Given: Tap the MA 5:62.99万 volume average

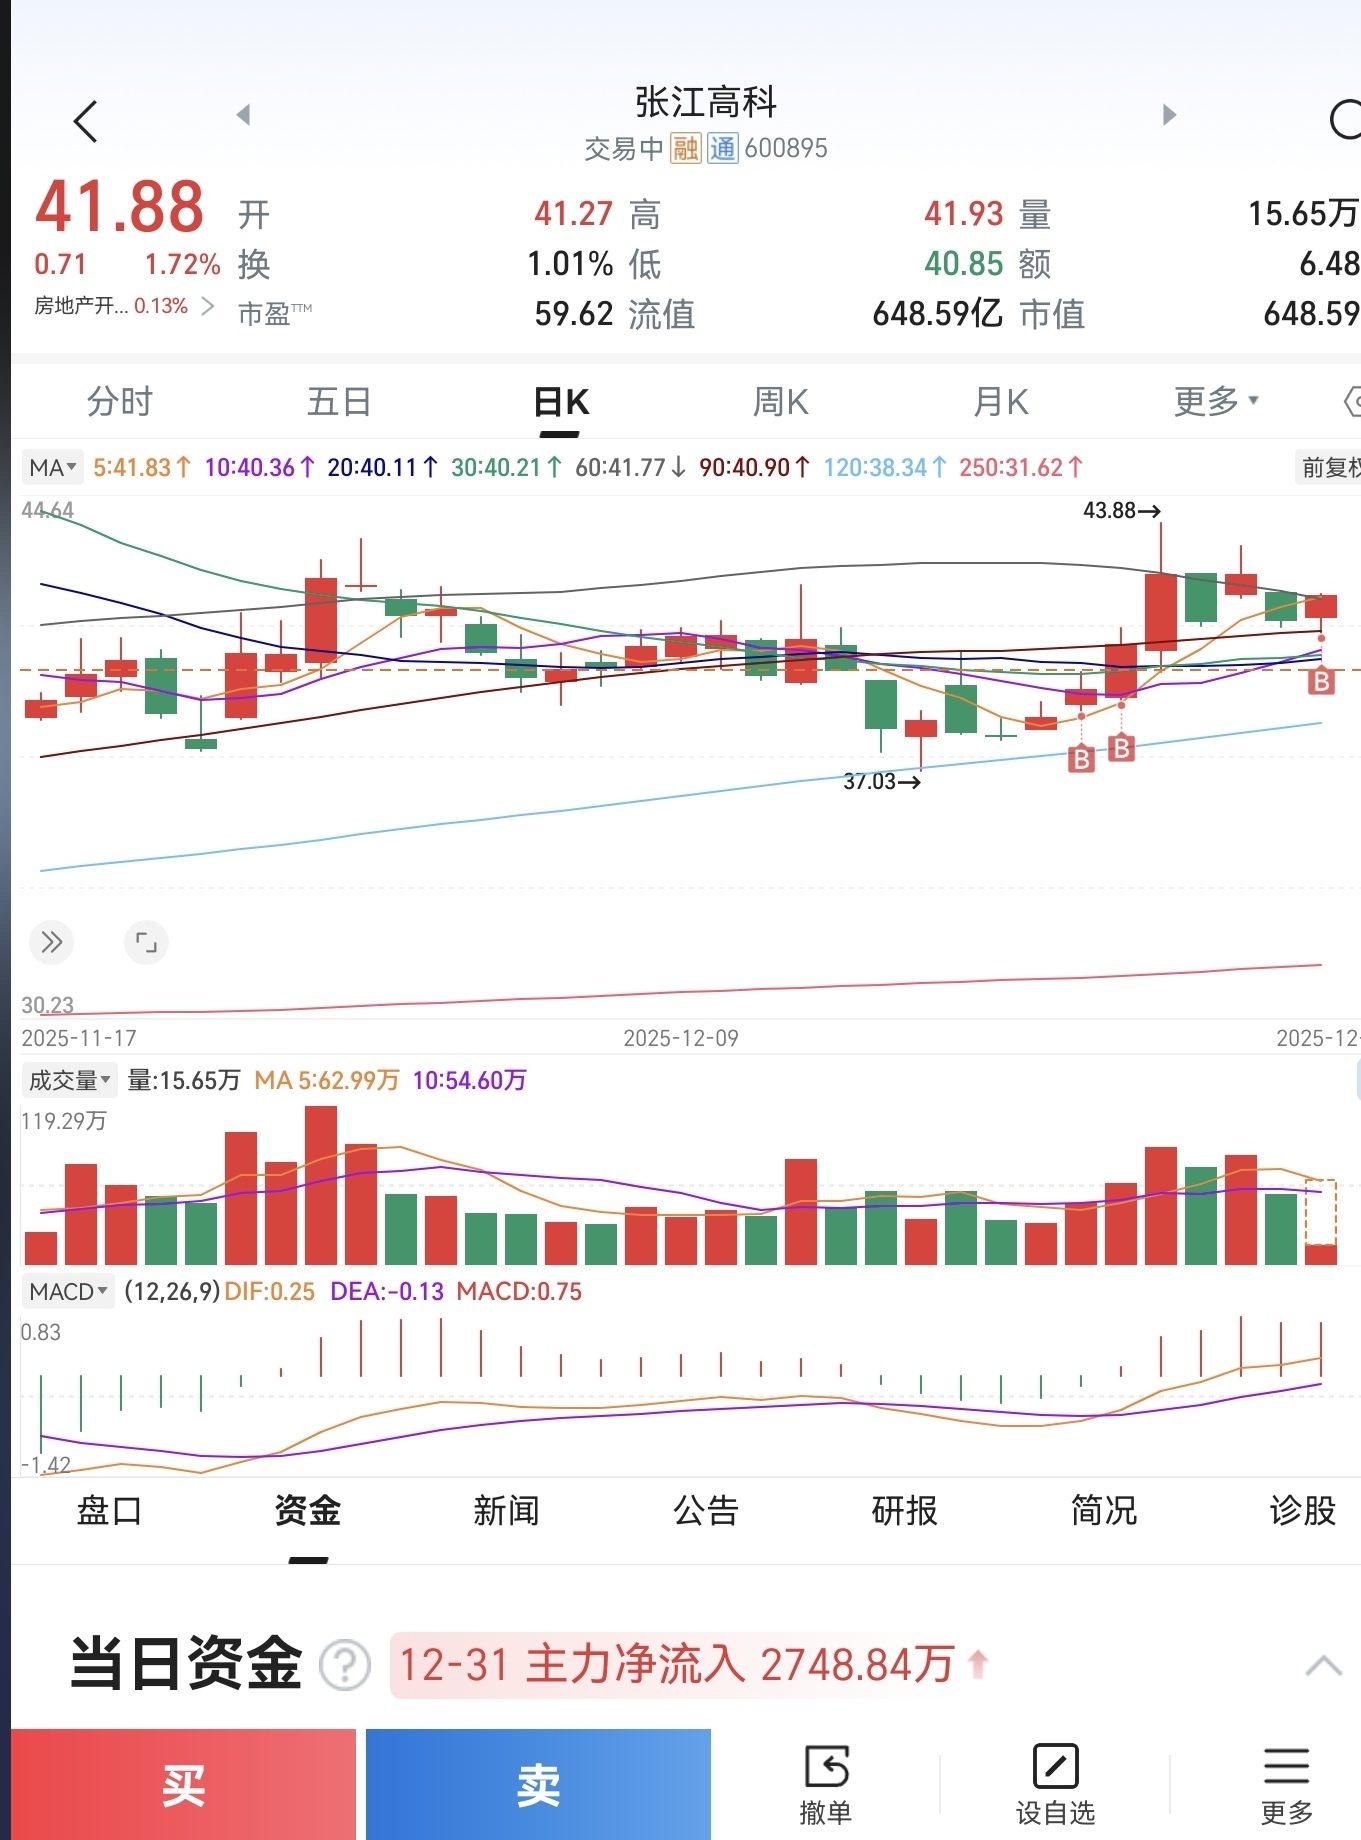Looking at the screenshot, I should (327, 1080).
